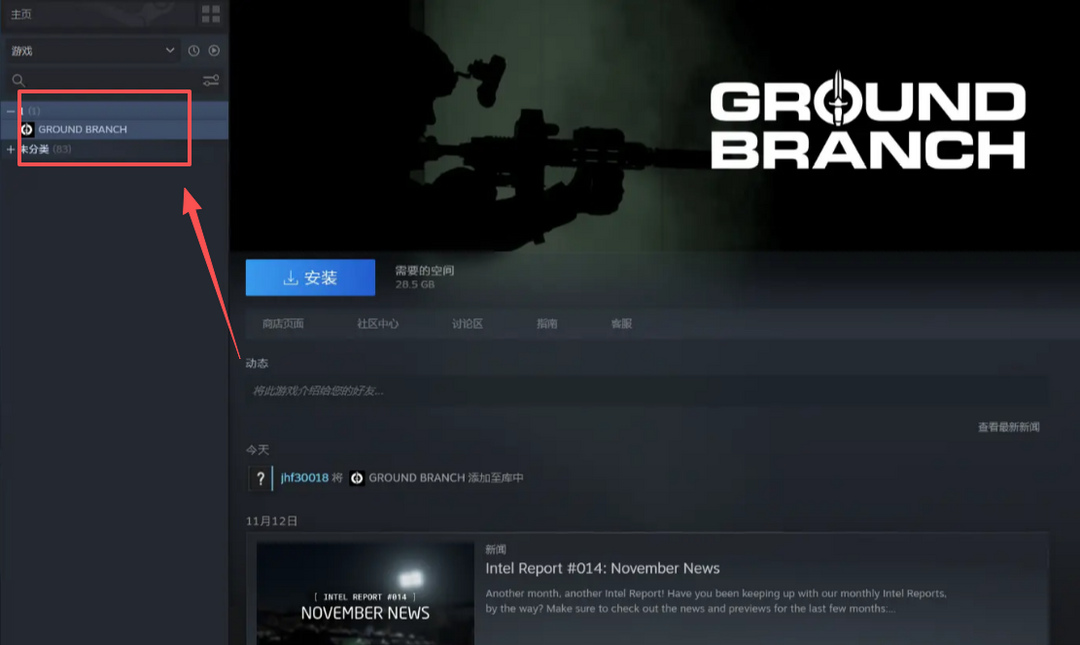Show only ready-to-play games

tap(214, 51)
